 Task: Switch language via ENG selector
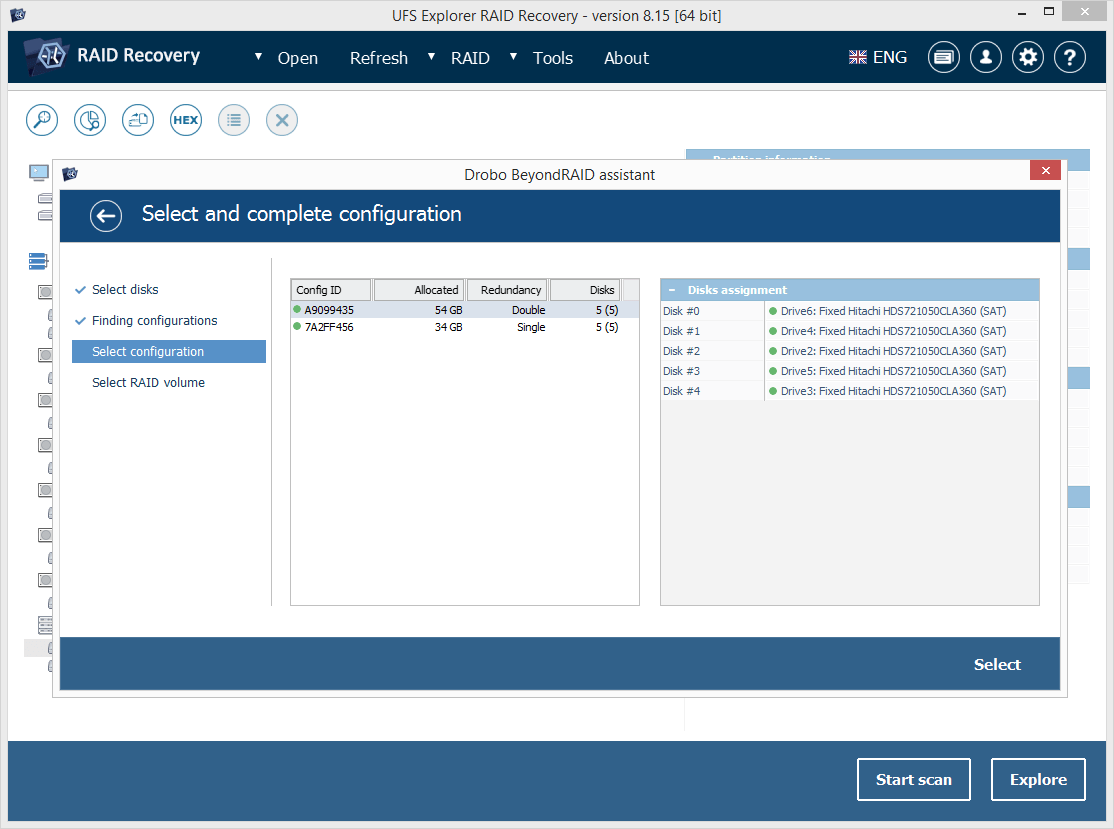point(889,58)
